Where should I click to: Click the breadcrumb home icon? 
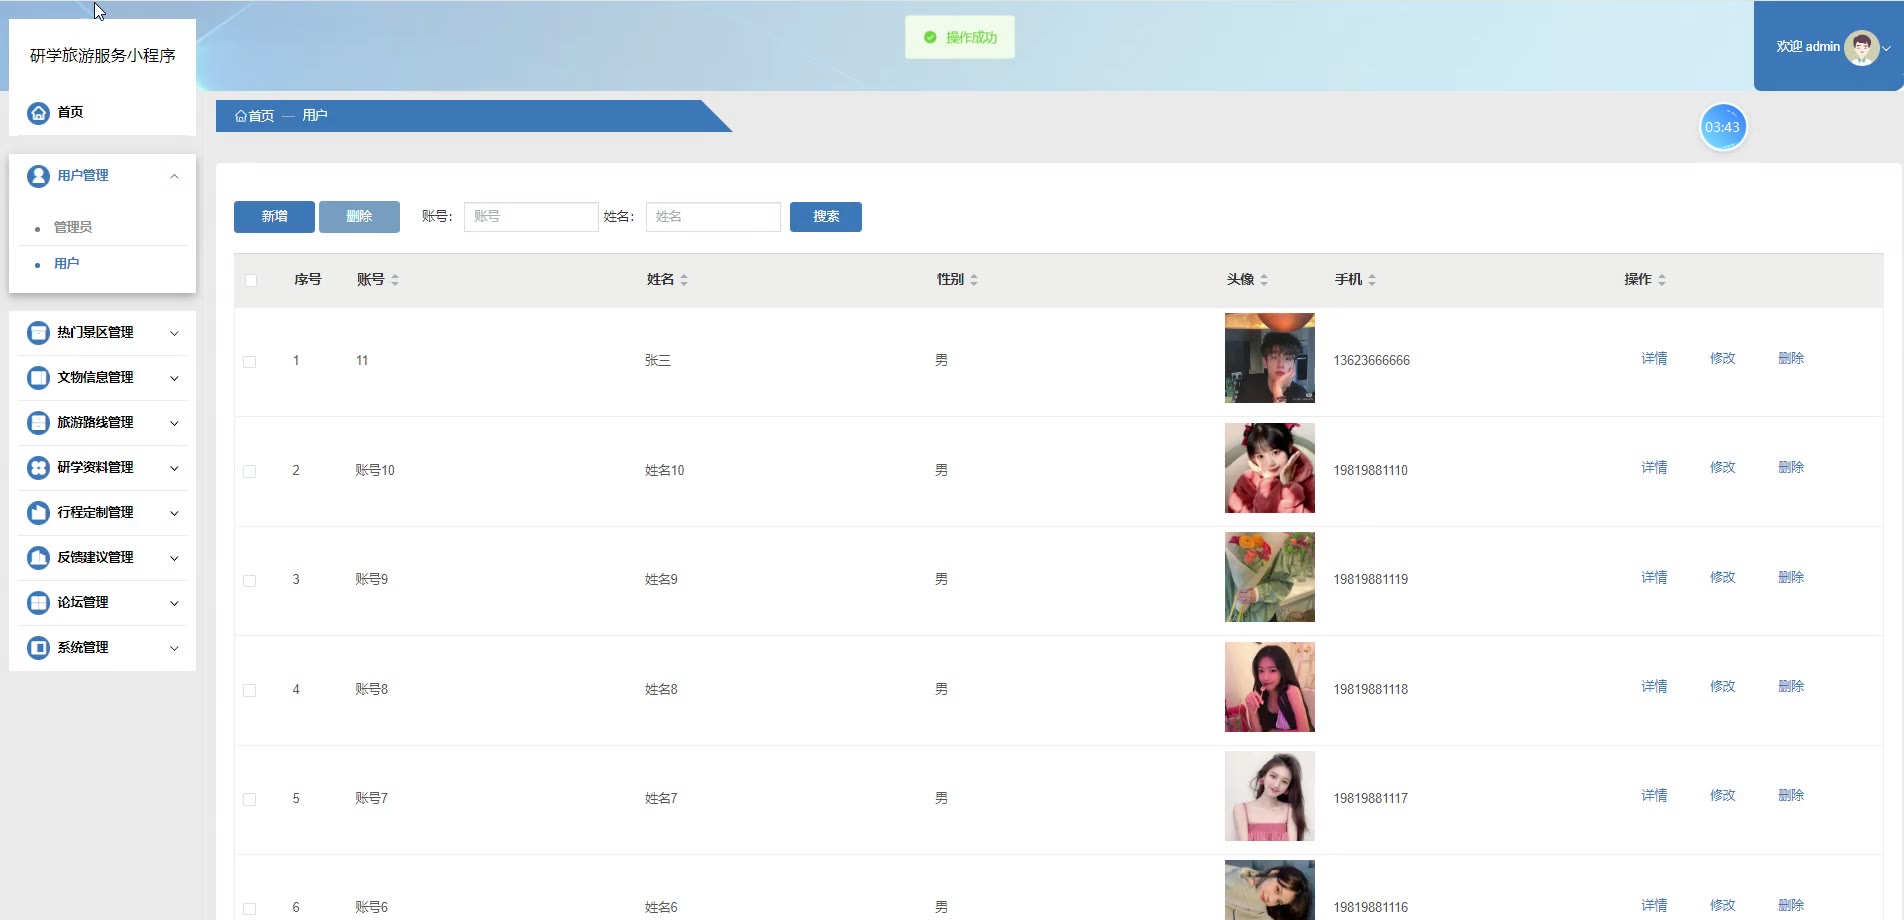click(241, 116)
